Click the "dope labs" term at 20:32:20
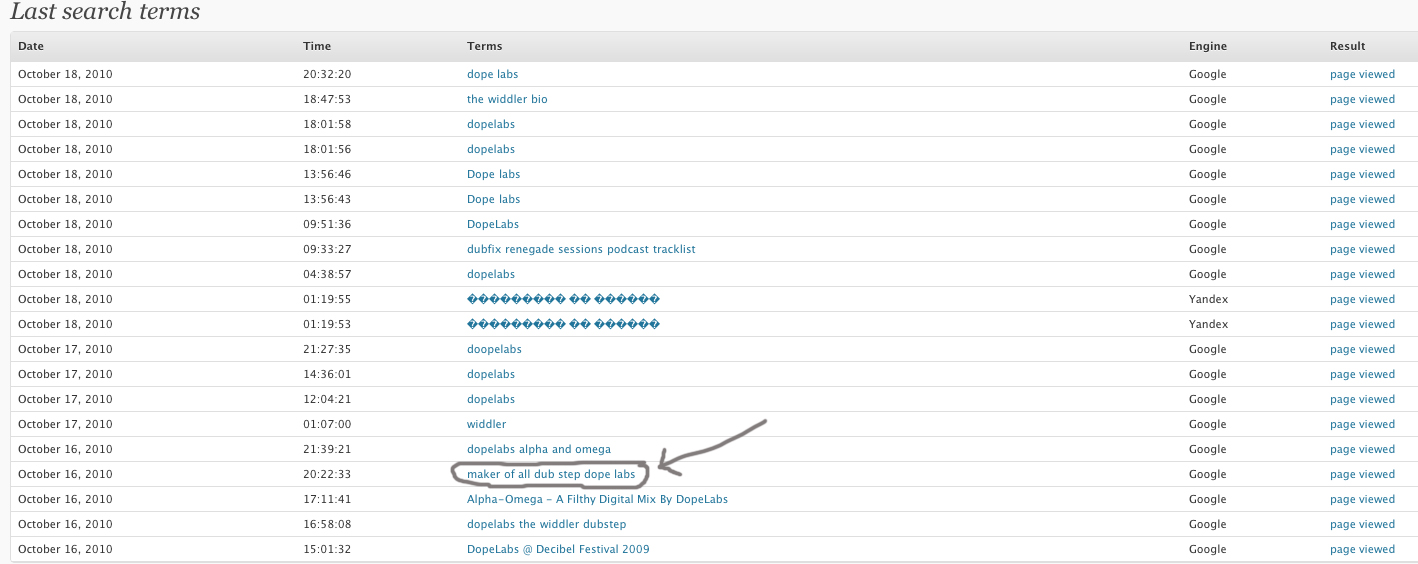The image size is (1418, 564). (x=493, y=74)
